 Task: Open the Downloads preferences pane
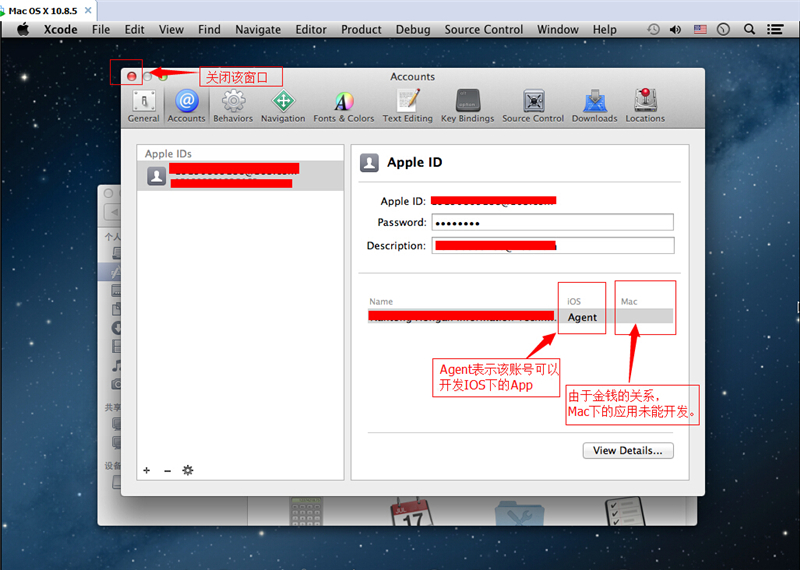(x=594, y=106)
